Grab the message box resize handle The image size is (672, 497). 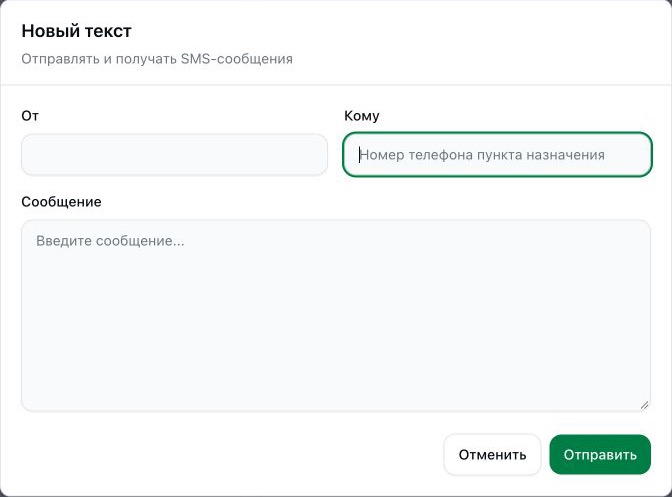(x=645, y=405)
